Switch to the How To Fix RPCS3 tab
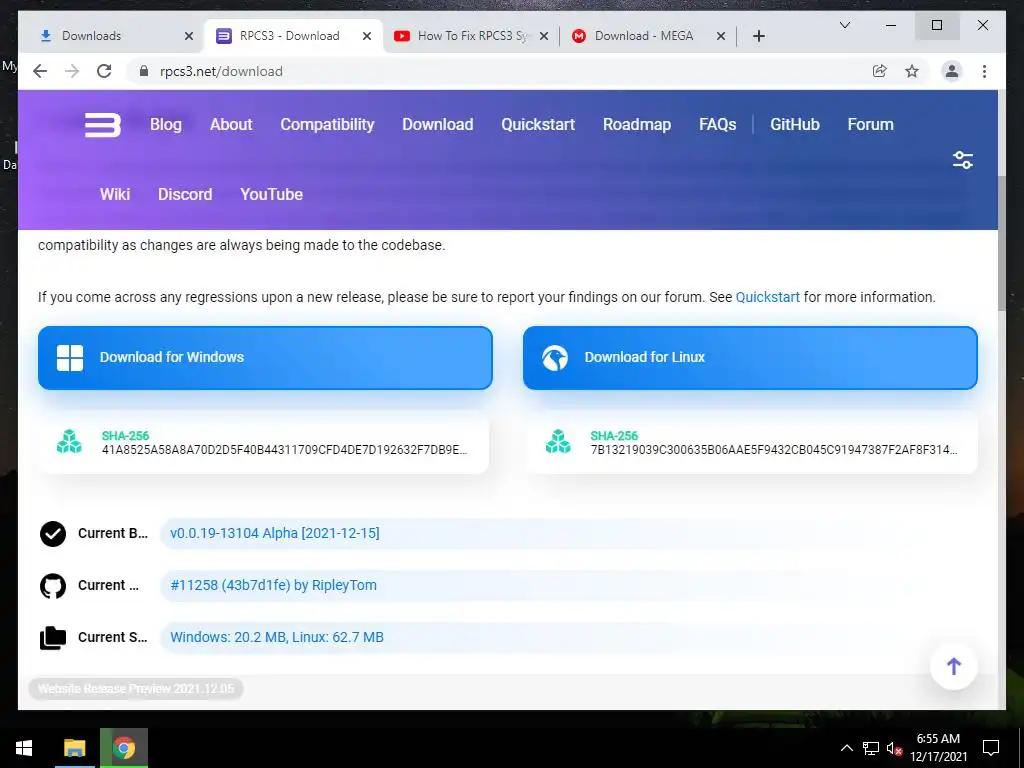The height and width of the screenshot is (768, 1024). tap(472, 36)
